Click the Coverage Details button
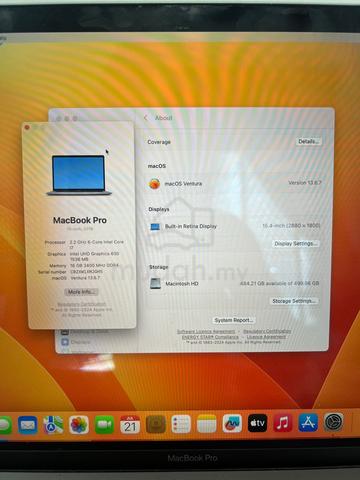 [309, 142]
